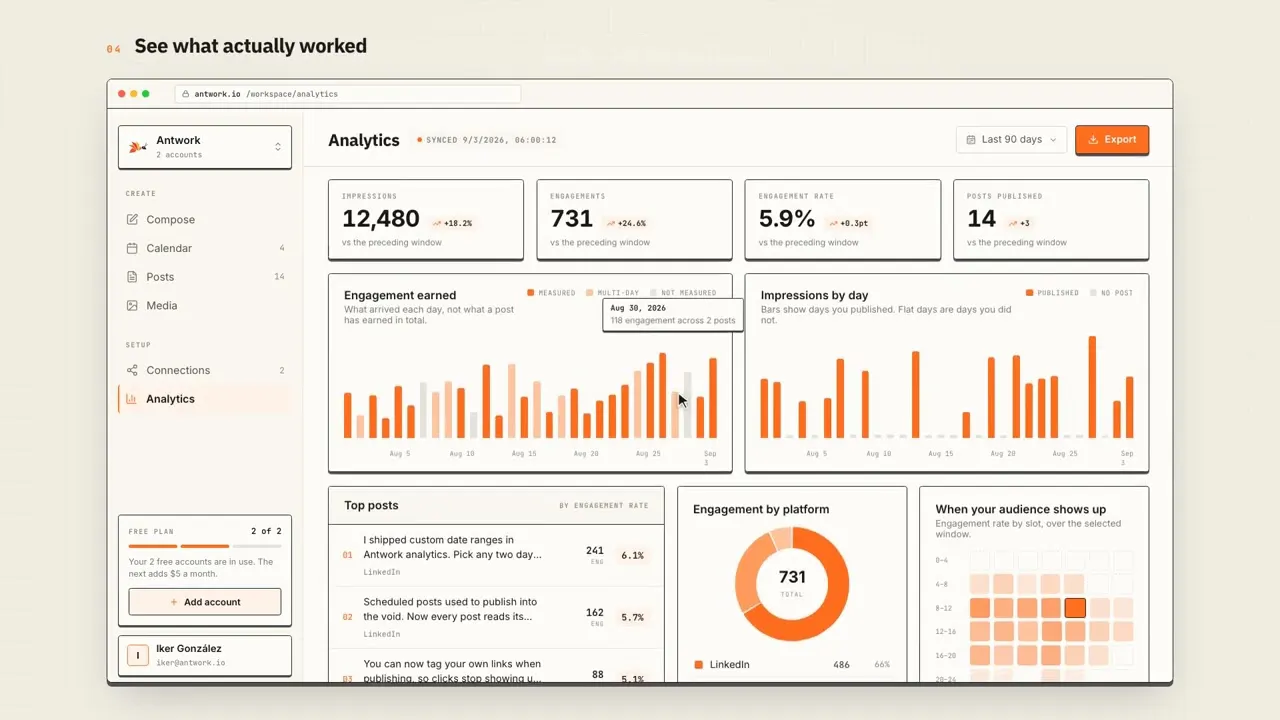Click the 12,480 impressions value
The width and height of the screenshot is (1280, 720).
(381, 219)
